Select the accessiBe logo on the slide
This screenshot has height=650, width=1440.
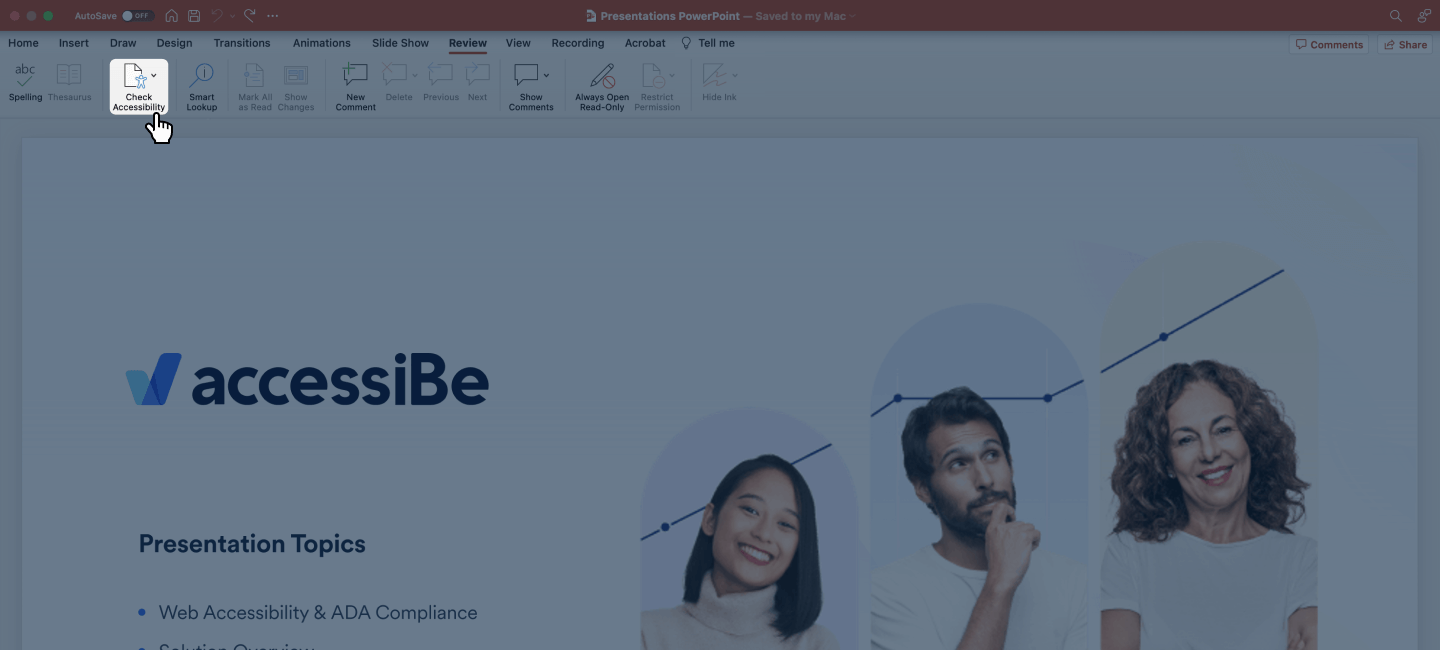pyautogui.click(x=307, y=380)
